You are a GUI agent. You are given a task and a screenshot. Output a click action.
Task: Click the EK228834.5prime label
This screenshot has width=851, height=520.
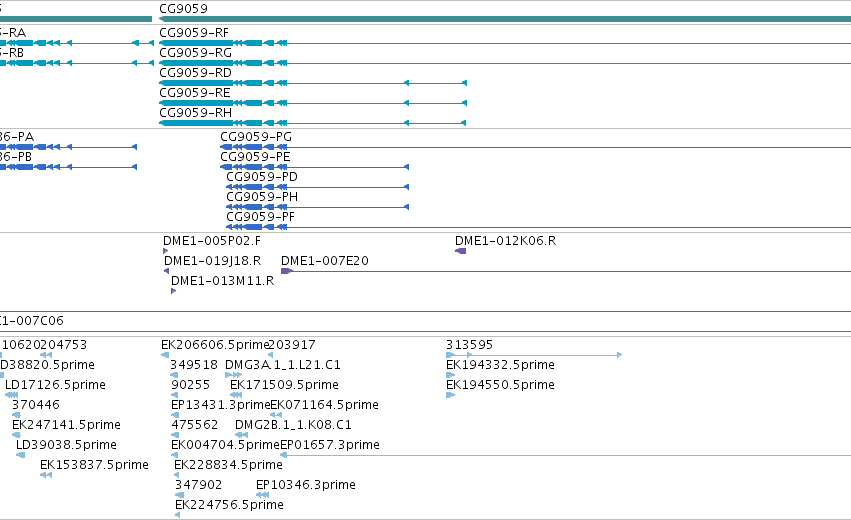228,465
